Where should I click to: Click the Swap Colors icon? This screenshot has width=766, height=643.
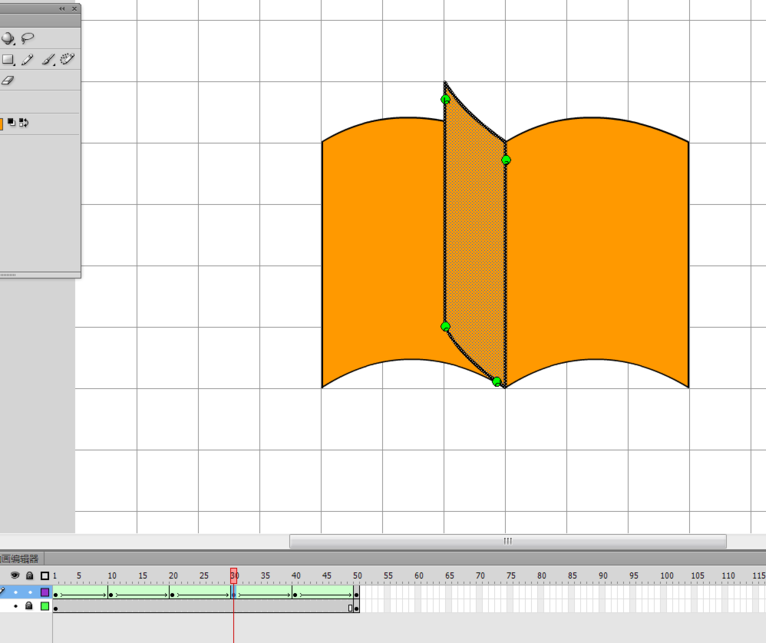pos(24,122)
